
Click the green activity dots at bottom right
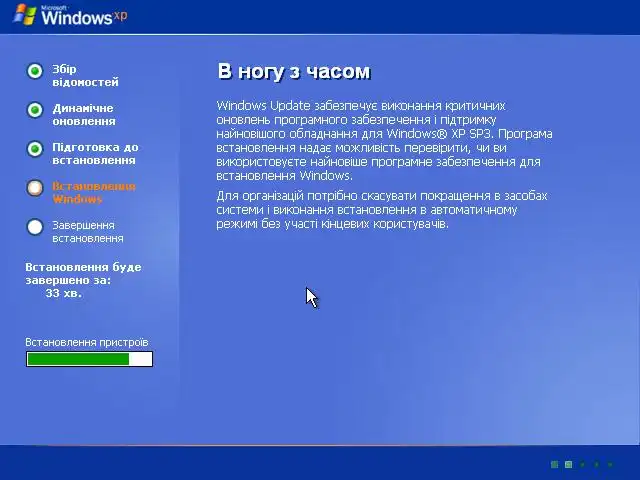[x=582, y=464]
